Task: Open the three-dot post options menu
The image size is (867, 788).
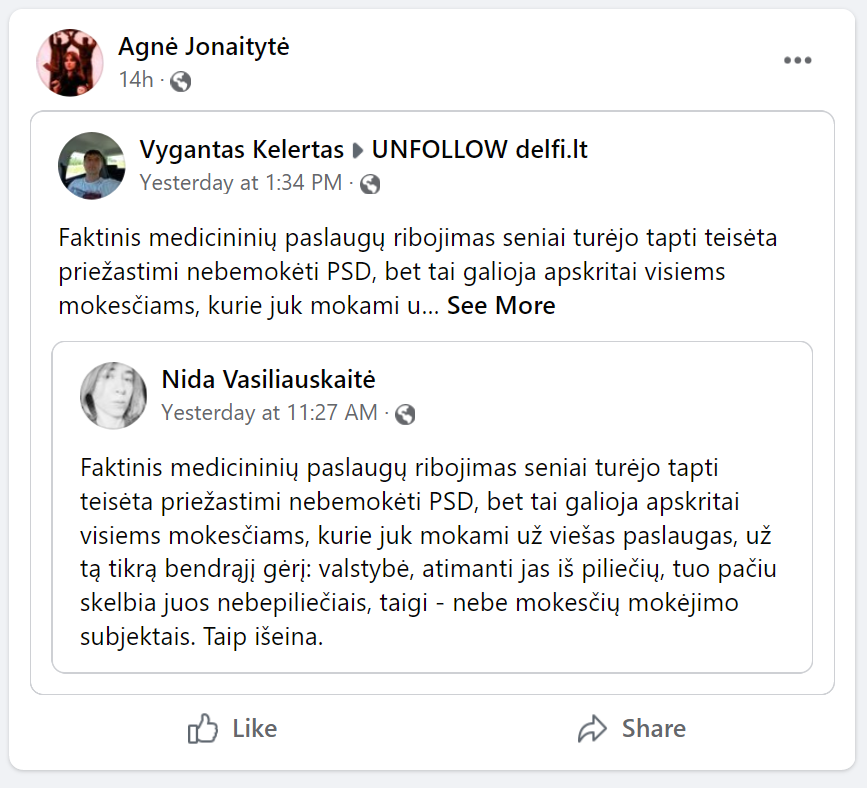Action: coord(797,61)
